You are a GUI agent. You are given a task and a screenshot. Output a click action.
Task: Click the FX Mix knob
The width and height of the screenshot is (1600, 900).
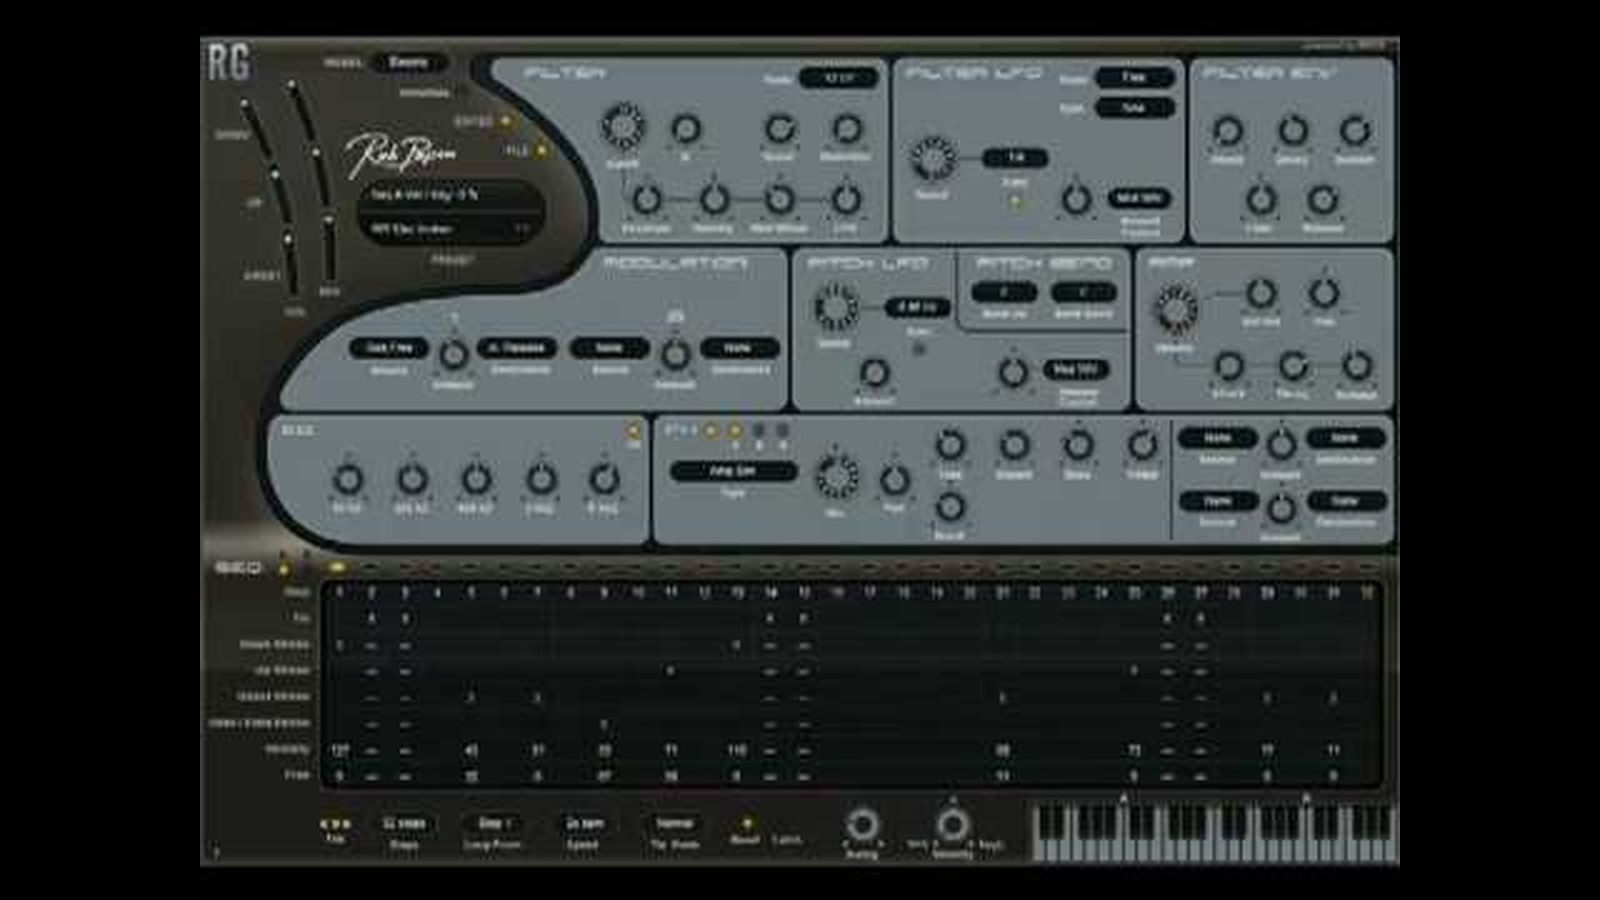(836, 477)
